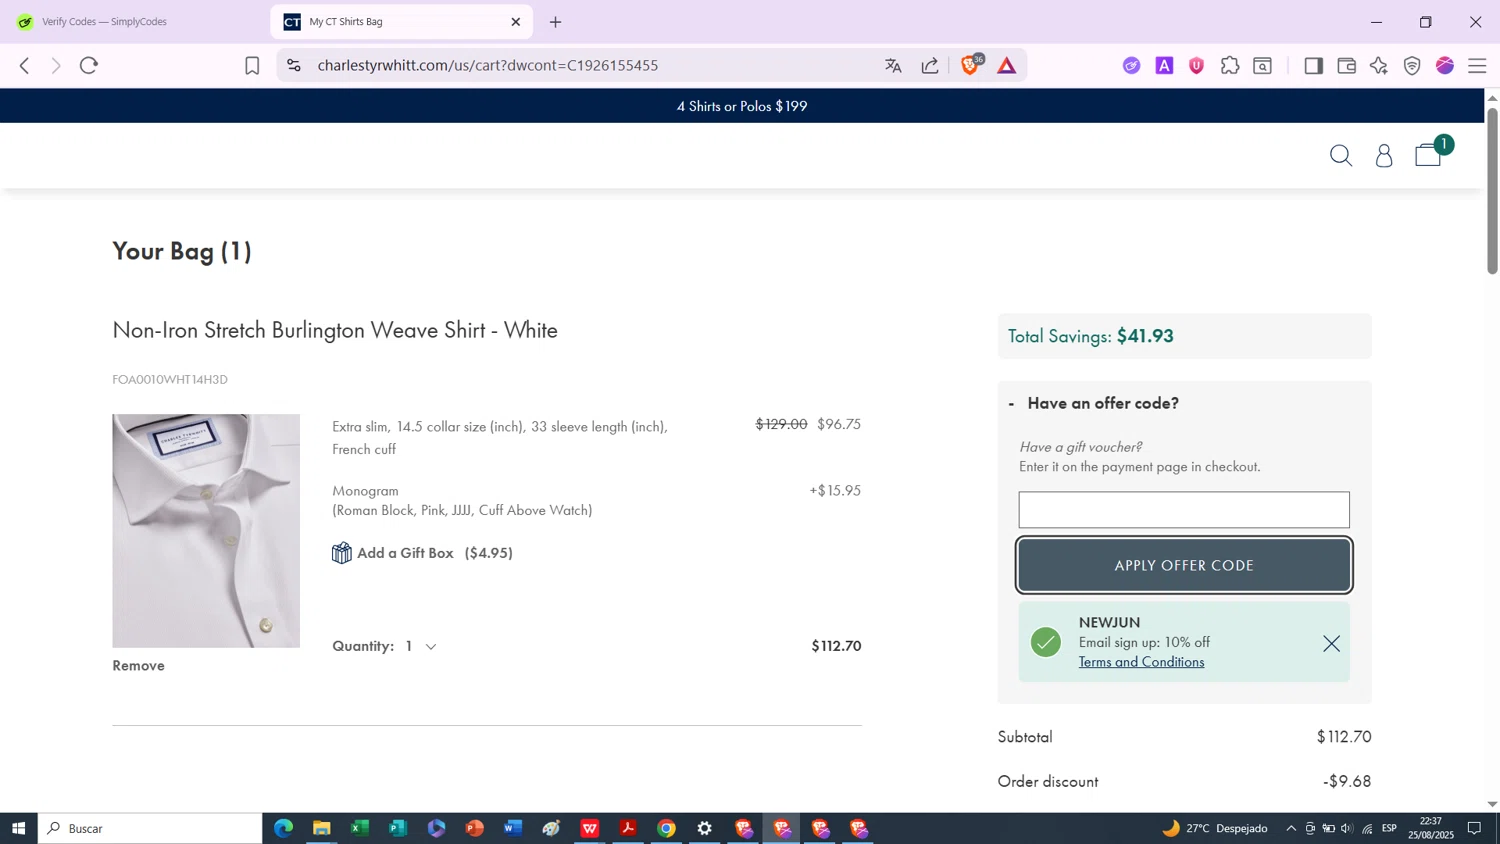Open Microsoft Copilot from taskbar
The height and width of the screenshot is (844, 1500).
(x=437, y=828)
